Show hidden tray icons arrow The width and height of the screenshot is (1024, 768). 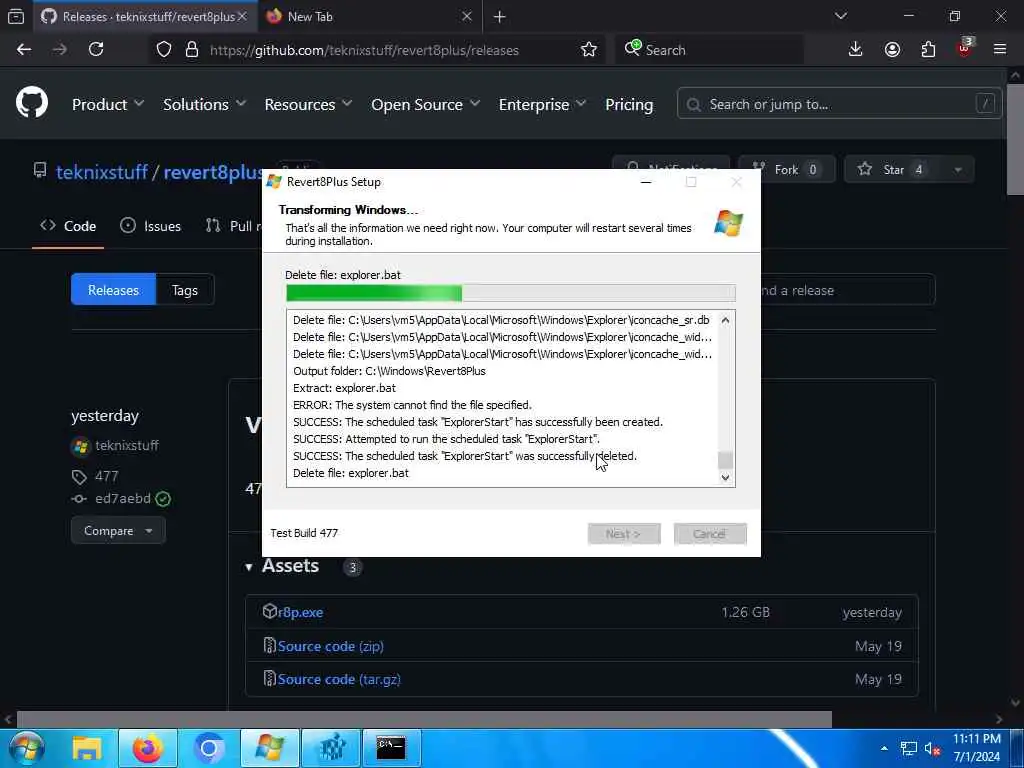point(884,749)
